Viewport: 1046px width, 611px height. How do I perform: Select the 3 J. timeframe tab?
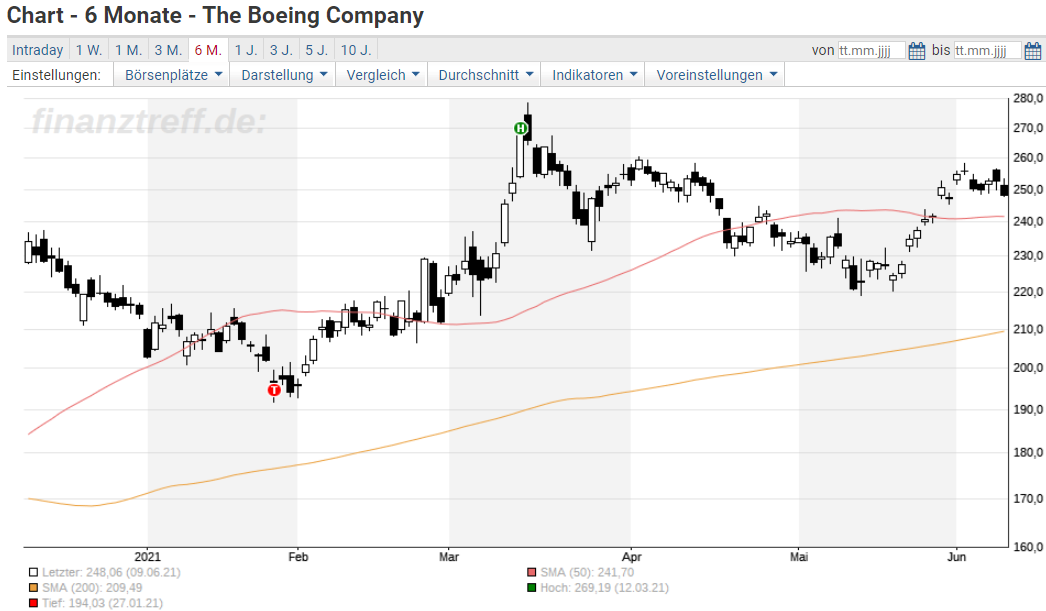click(281, 50)
